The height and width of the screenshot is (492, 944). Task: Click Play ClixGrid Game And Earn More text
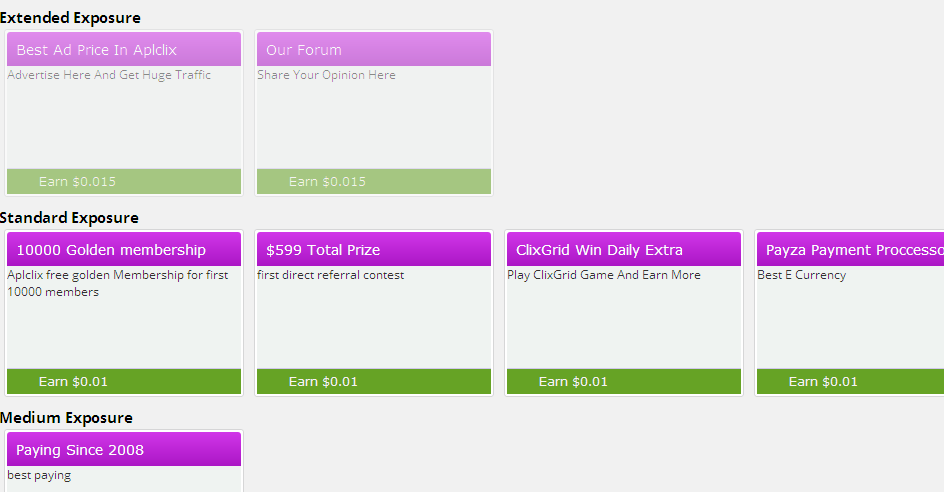603,275
